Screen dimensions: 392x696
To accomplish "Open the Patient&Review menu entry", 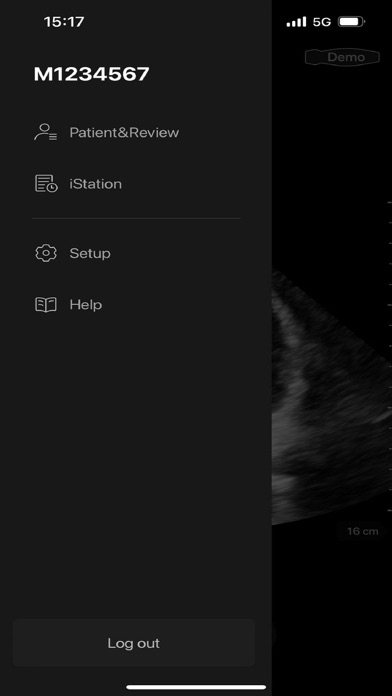I will click(x=107, y=132).
